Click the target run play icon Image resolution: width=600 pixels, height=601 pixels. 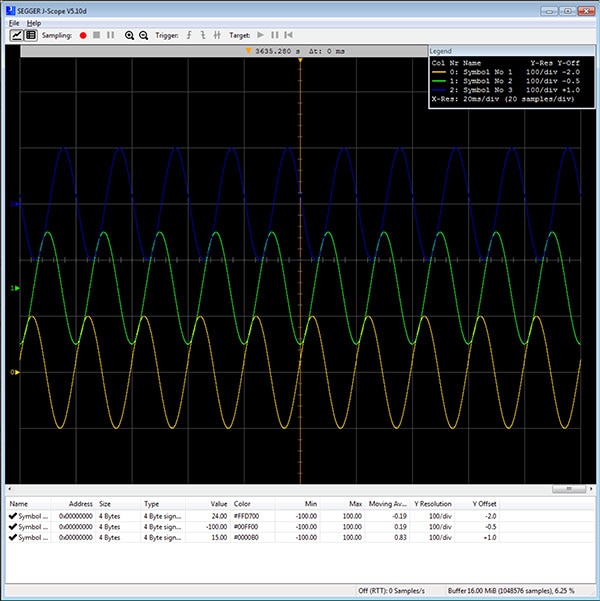261,35
